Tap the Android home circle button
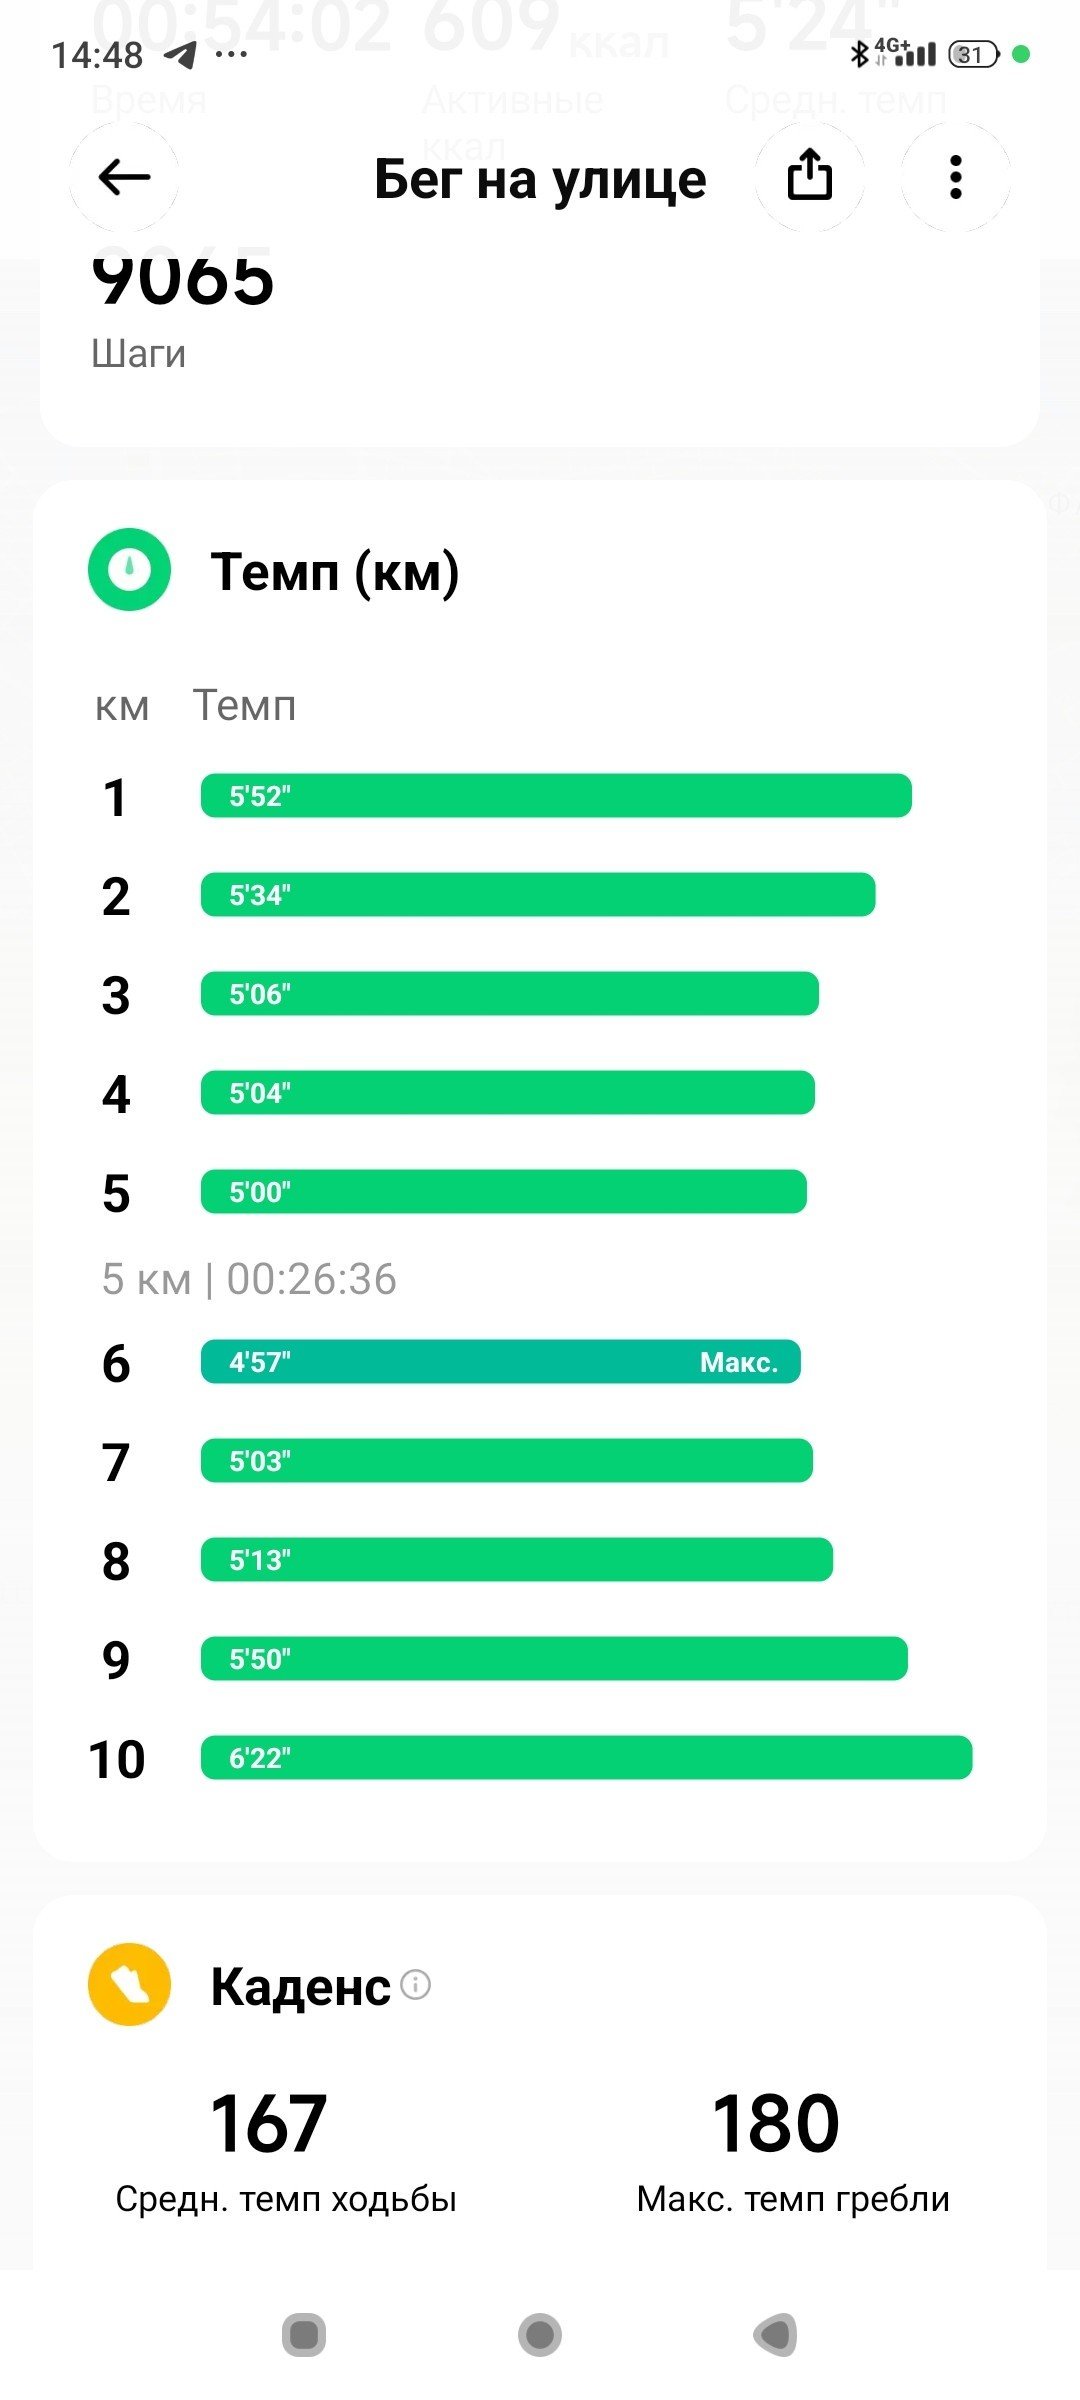This screenshot has width=1080, height=2400. (x=540, y=2335)
